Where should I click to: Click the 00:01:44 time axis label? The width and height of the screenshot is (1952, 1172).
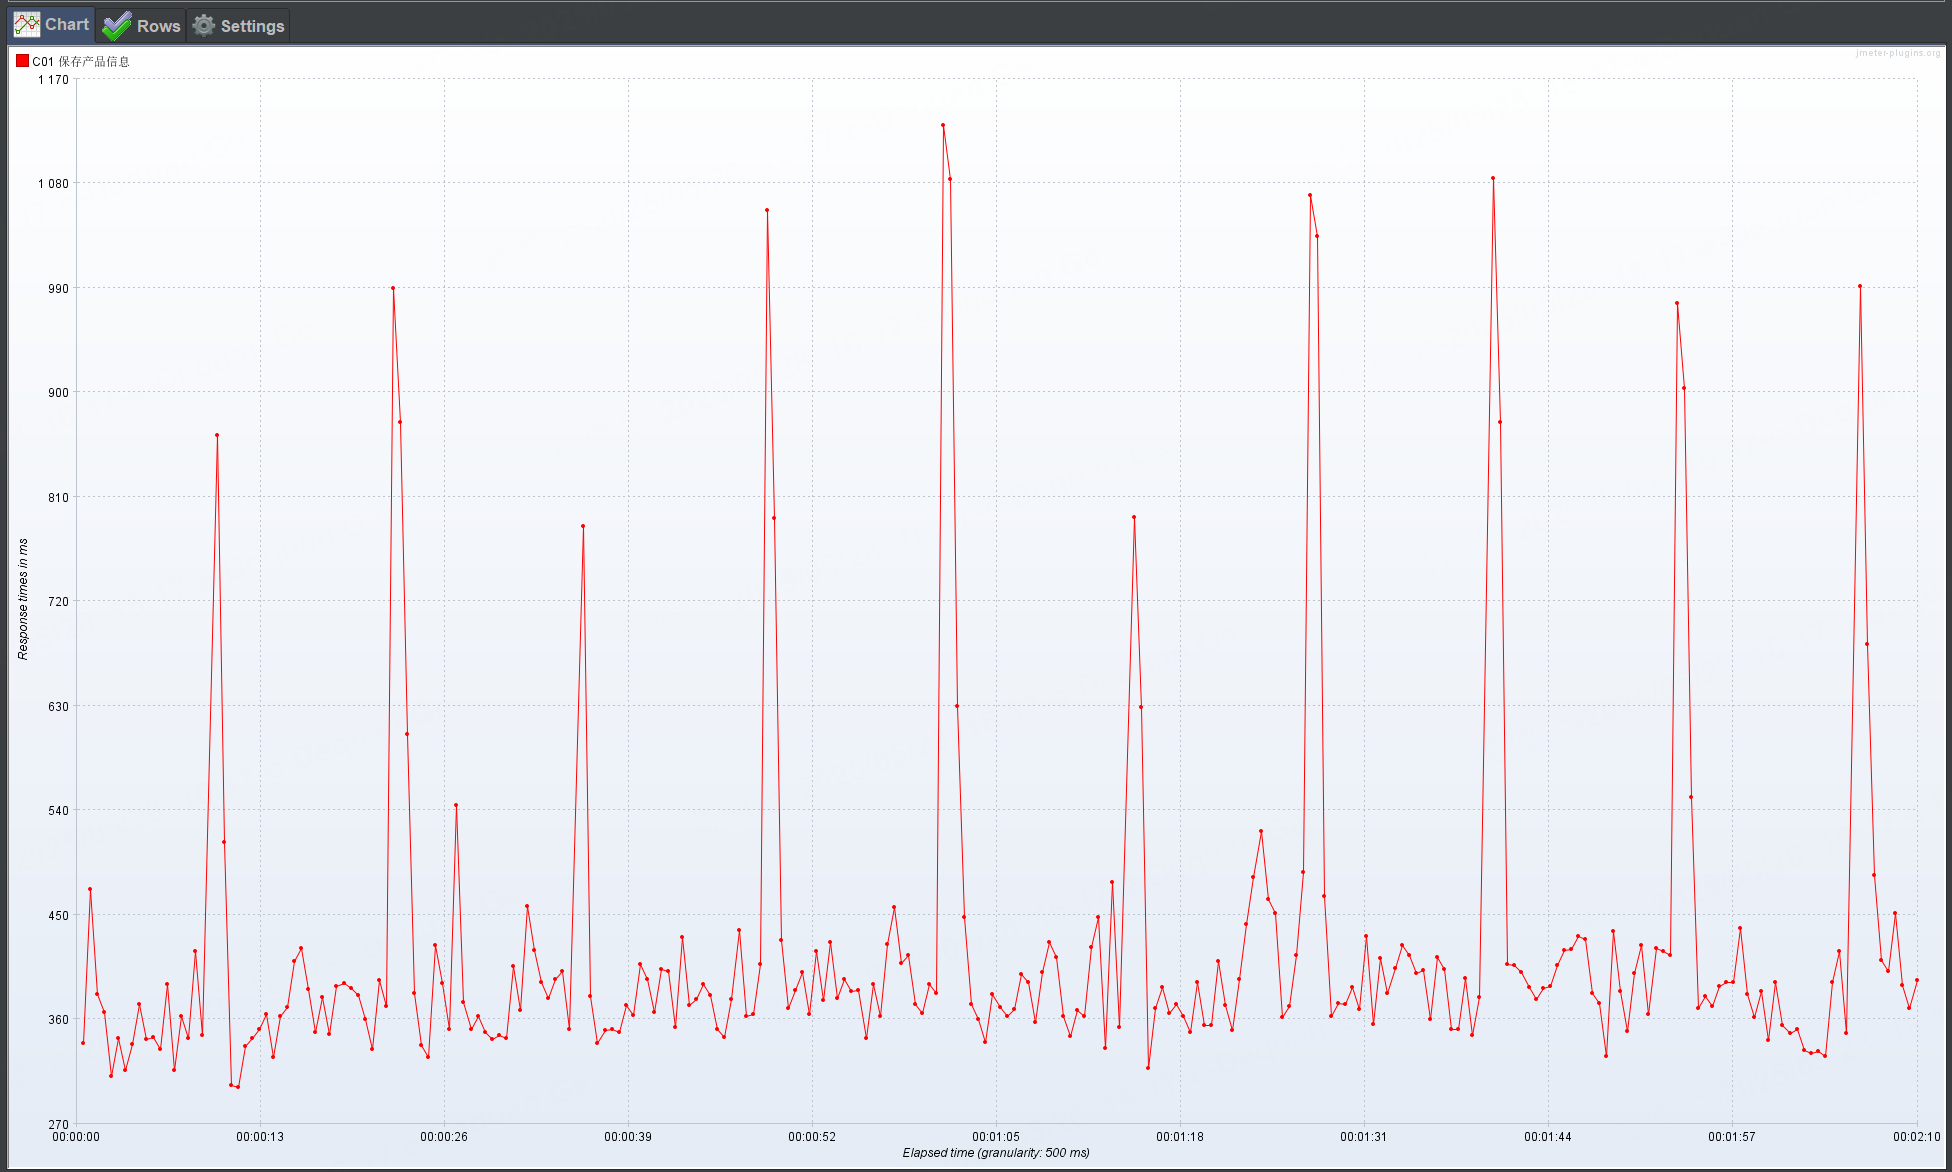[1548, 1137]
